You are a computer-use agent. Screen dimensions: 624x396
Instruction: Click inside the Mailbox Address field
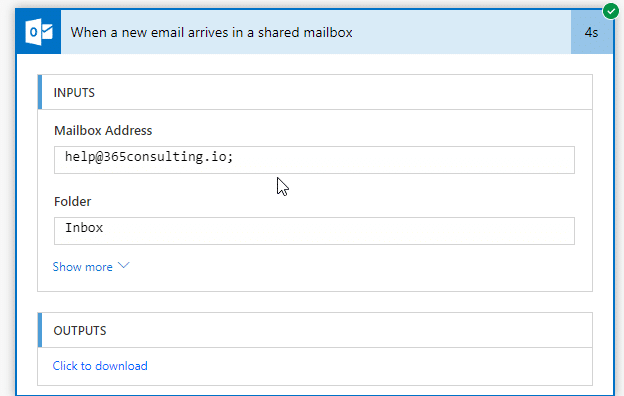pyautogui.click(x=314, y=160)
